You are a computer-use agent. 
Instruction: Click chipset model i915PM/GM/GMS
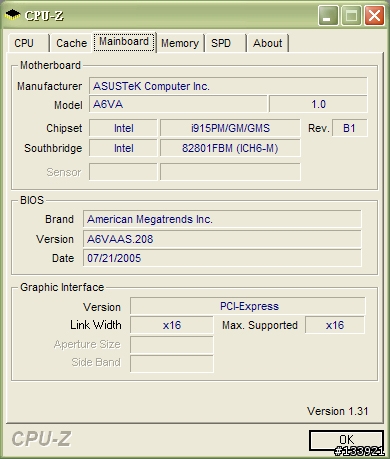230,128
